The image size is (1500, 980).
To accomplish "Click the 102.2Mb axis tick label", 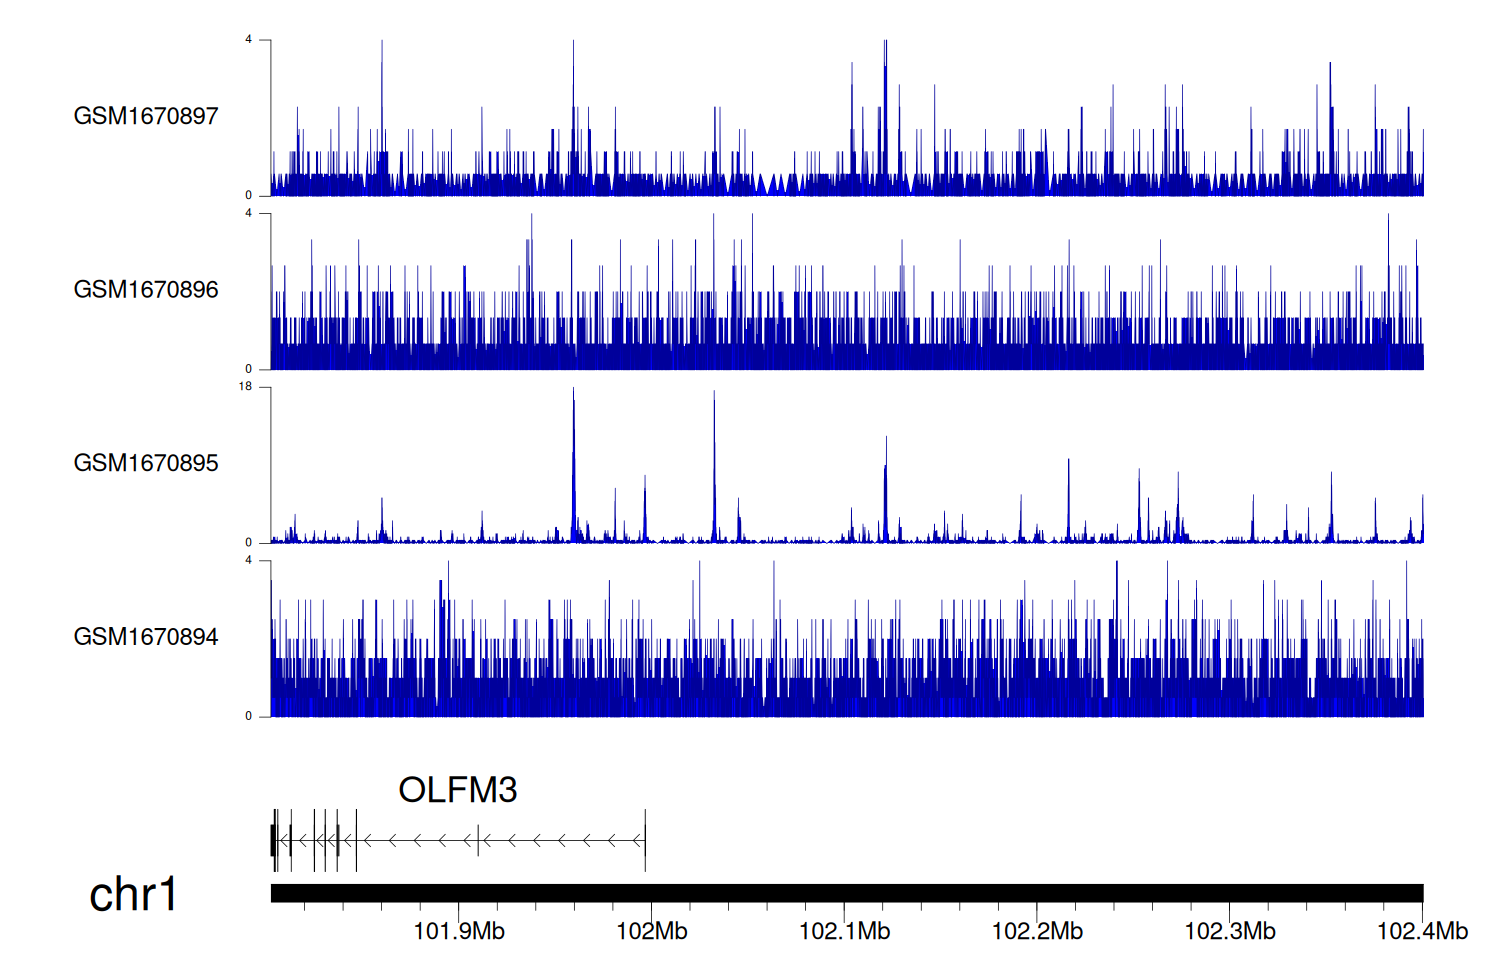I will pyautogui.click(x=1037, y=932).
